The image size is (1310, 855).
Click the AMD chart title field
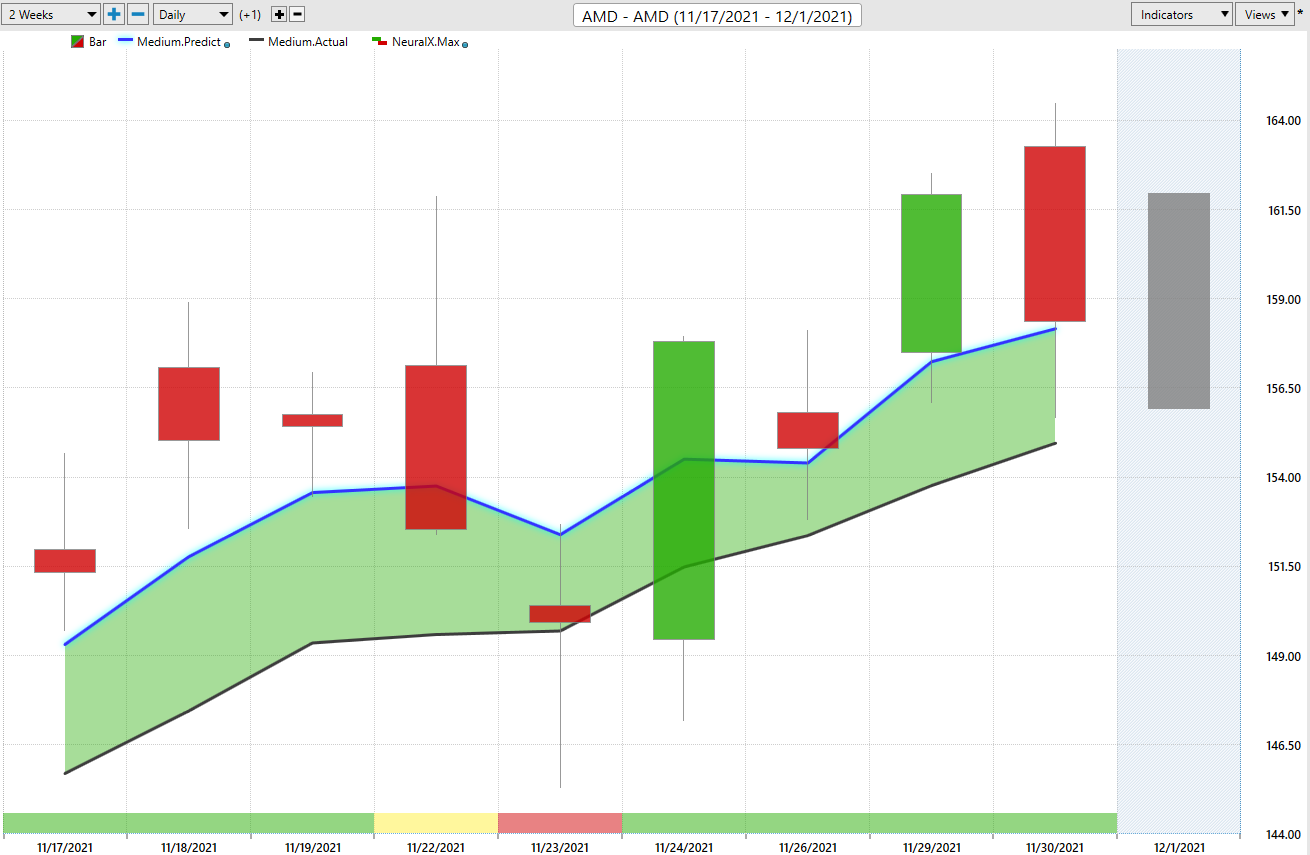[x=717, y=15]
